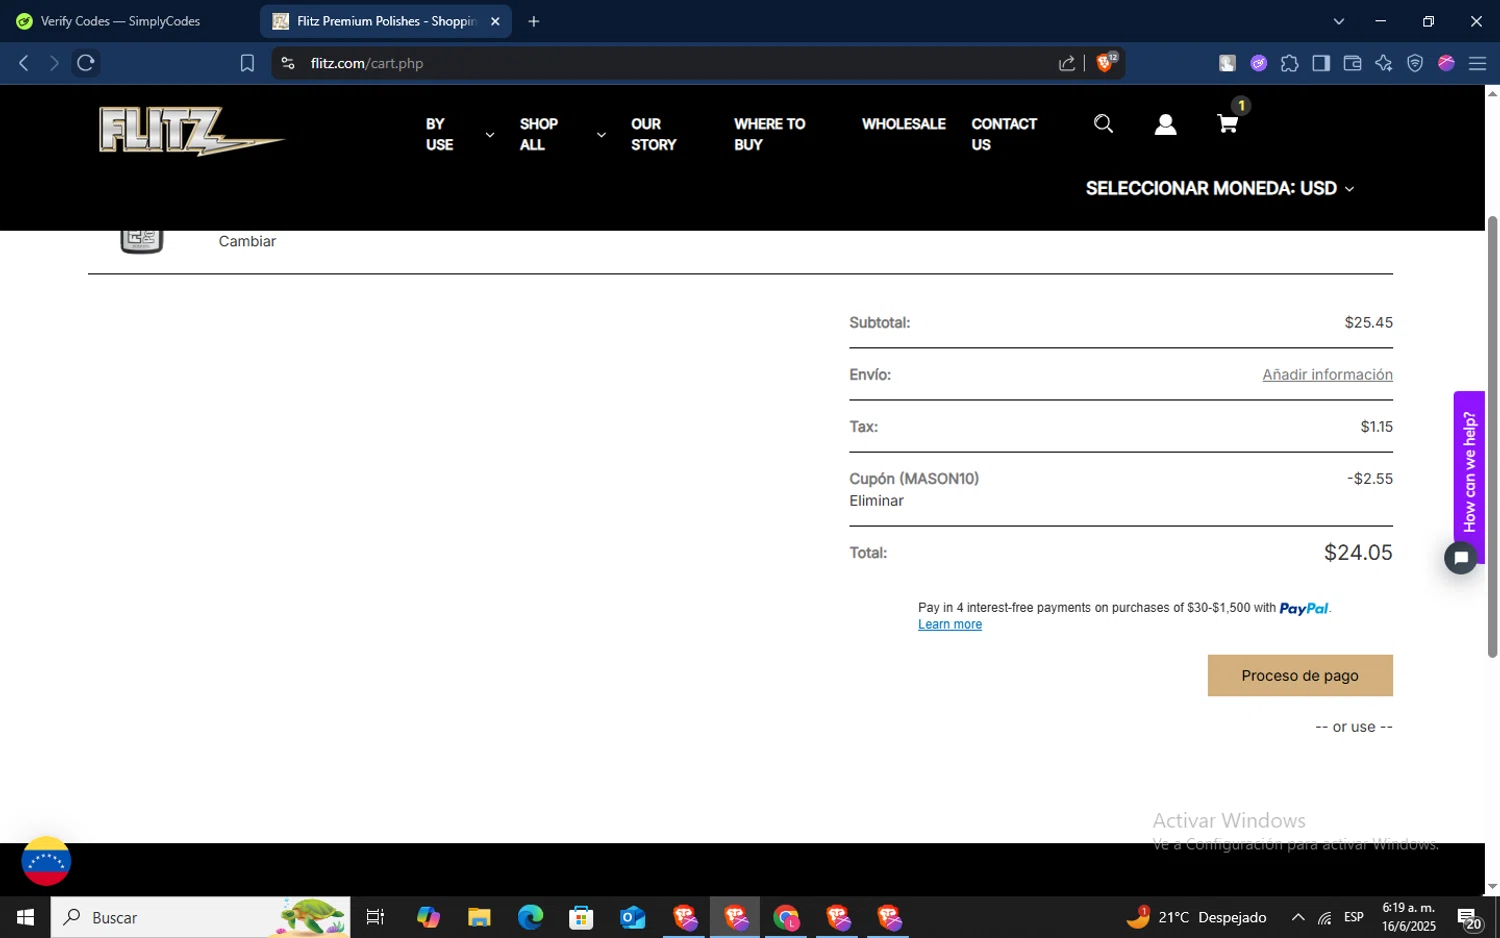This screenshot has height=938, width=1500.
Task: Show hidden system tray icons chevron
Action: 1298,917
